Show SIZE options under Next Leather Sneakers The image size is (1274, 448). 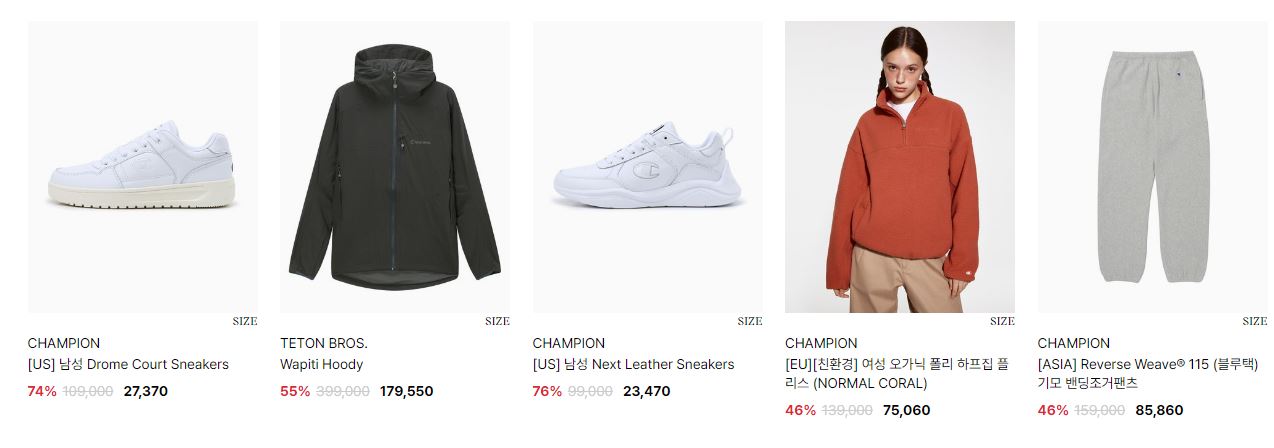coord(750,321)
